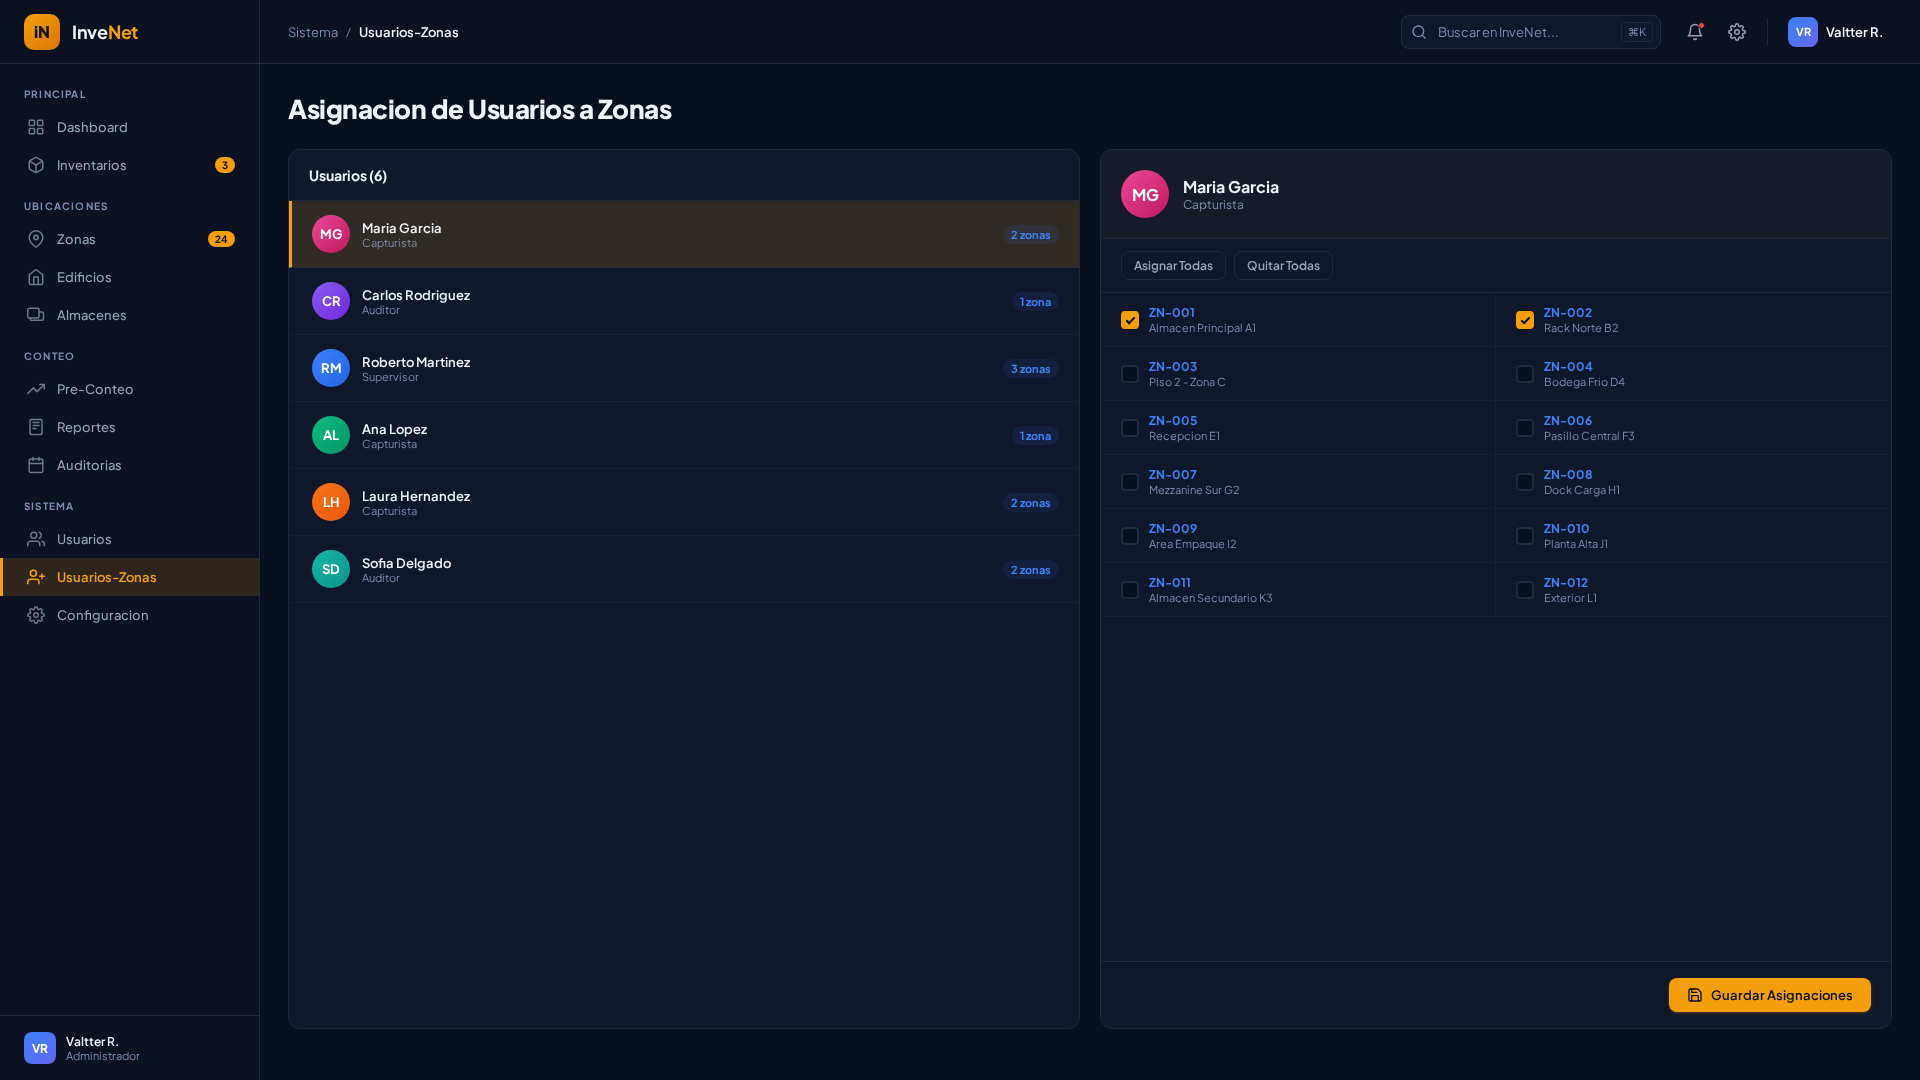1920x1080 pixels.
Task: Click Maria Garcia's MG avatar in the user list
Action: tap(331, 234)
